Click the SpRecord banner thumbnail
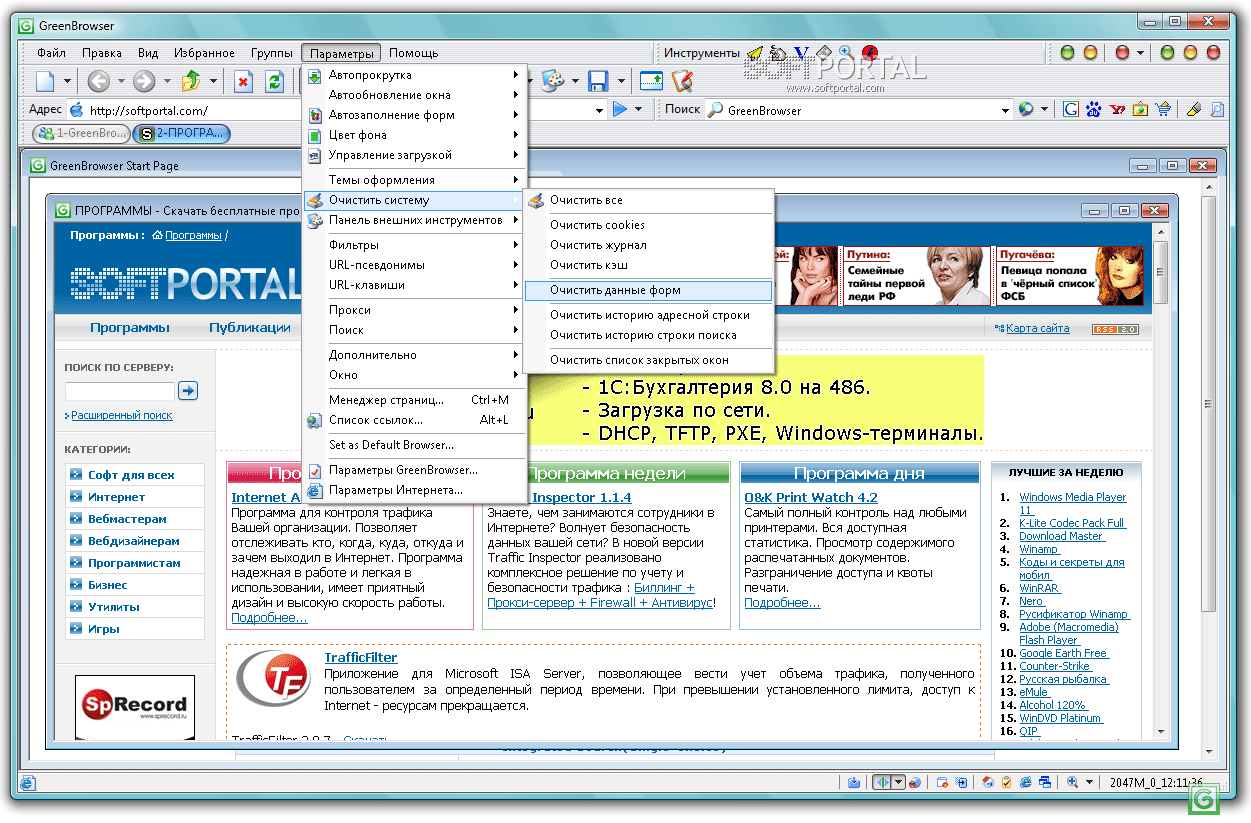Screen dimensions: 1251x823 (x=134, y=708)
